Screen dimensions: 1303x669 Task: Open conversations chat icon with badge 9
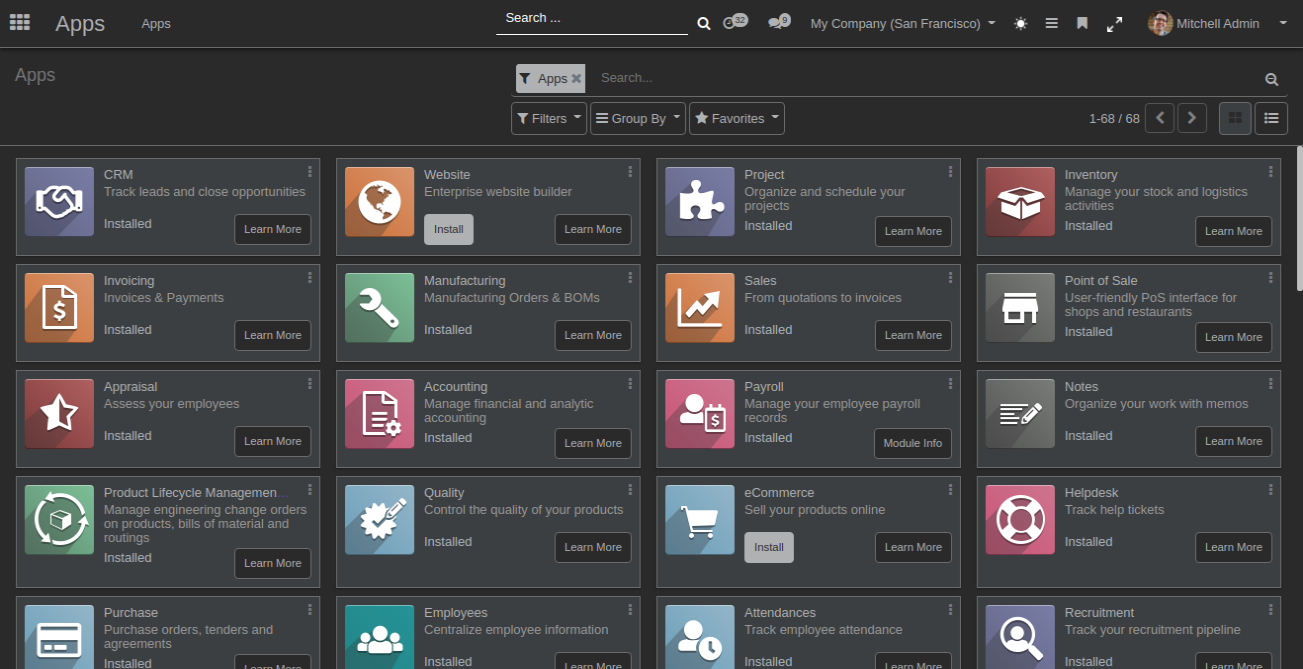(x=779, y=22)
